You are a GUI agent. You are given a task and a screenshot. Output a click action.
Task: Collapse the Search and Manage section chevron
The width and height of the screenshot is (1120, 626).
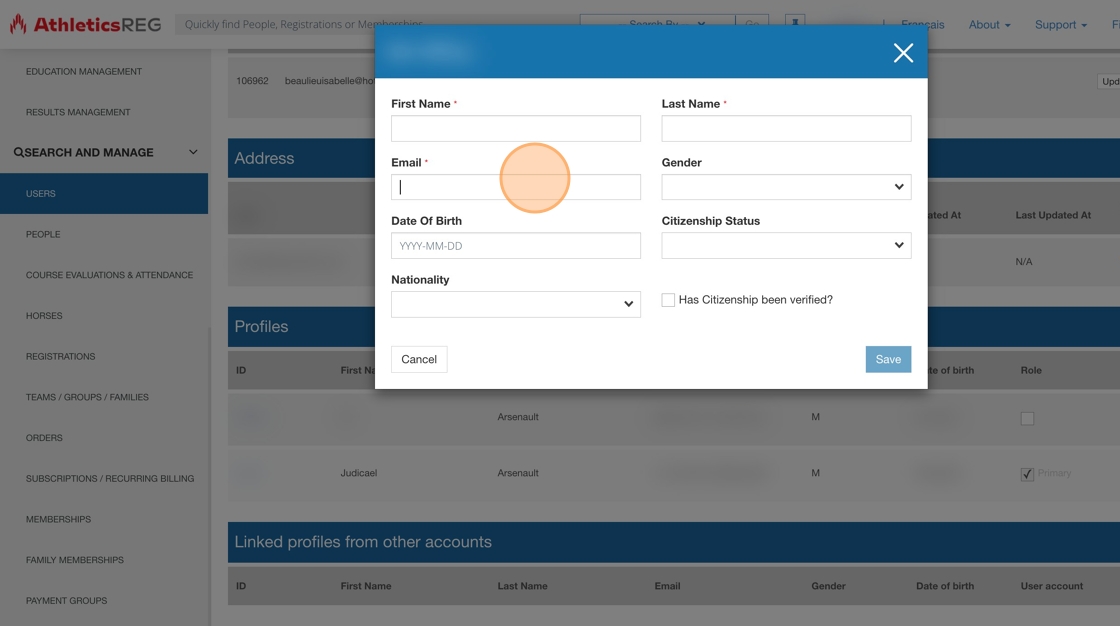(x=193, y=153)
